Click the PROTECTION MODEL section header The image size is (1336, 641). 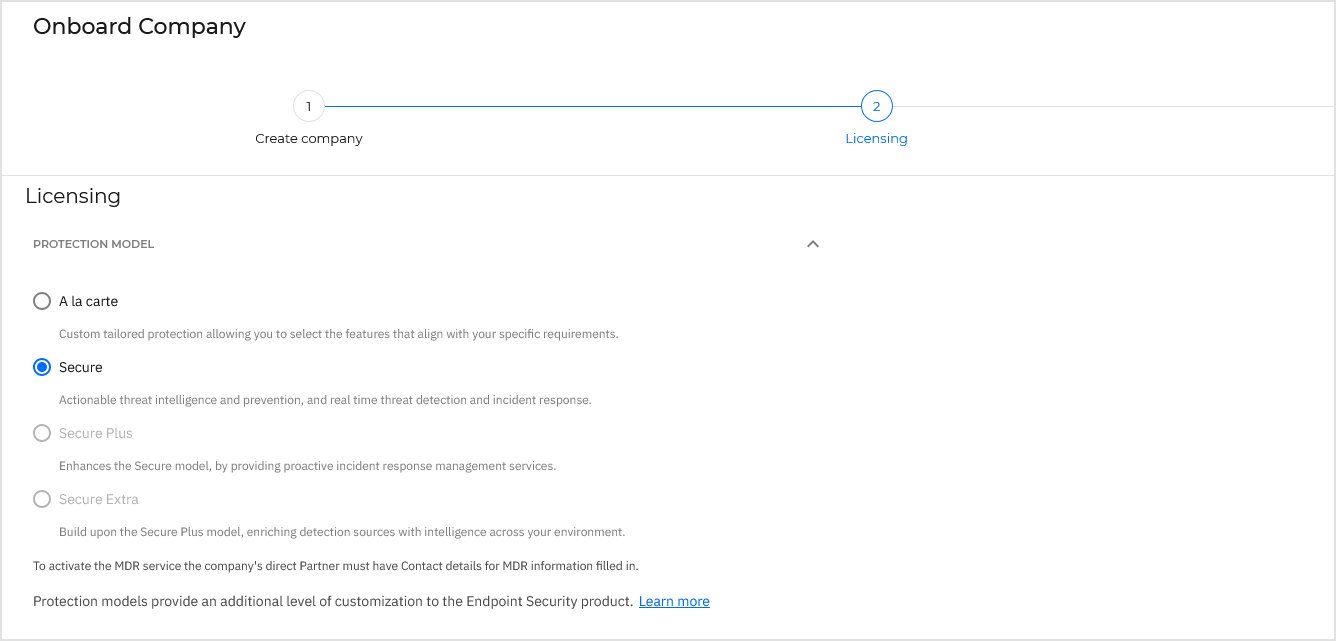93,243
